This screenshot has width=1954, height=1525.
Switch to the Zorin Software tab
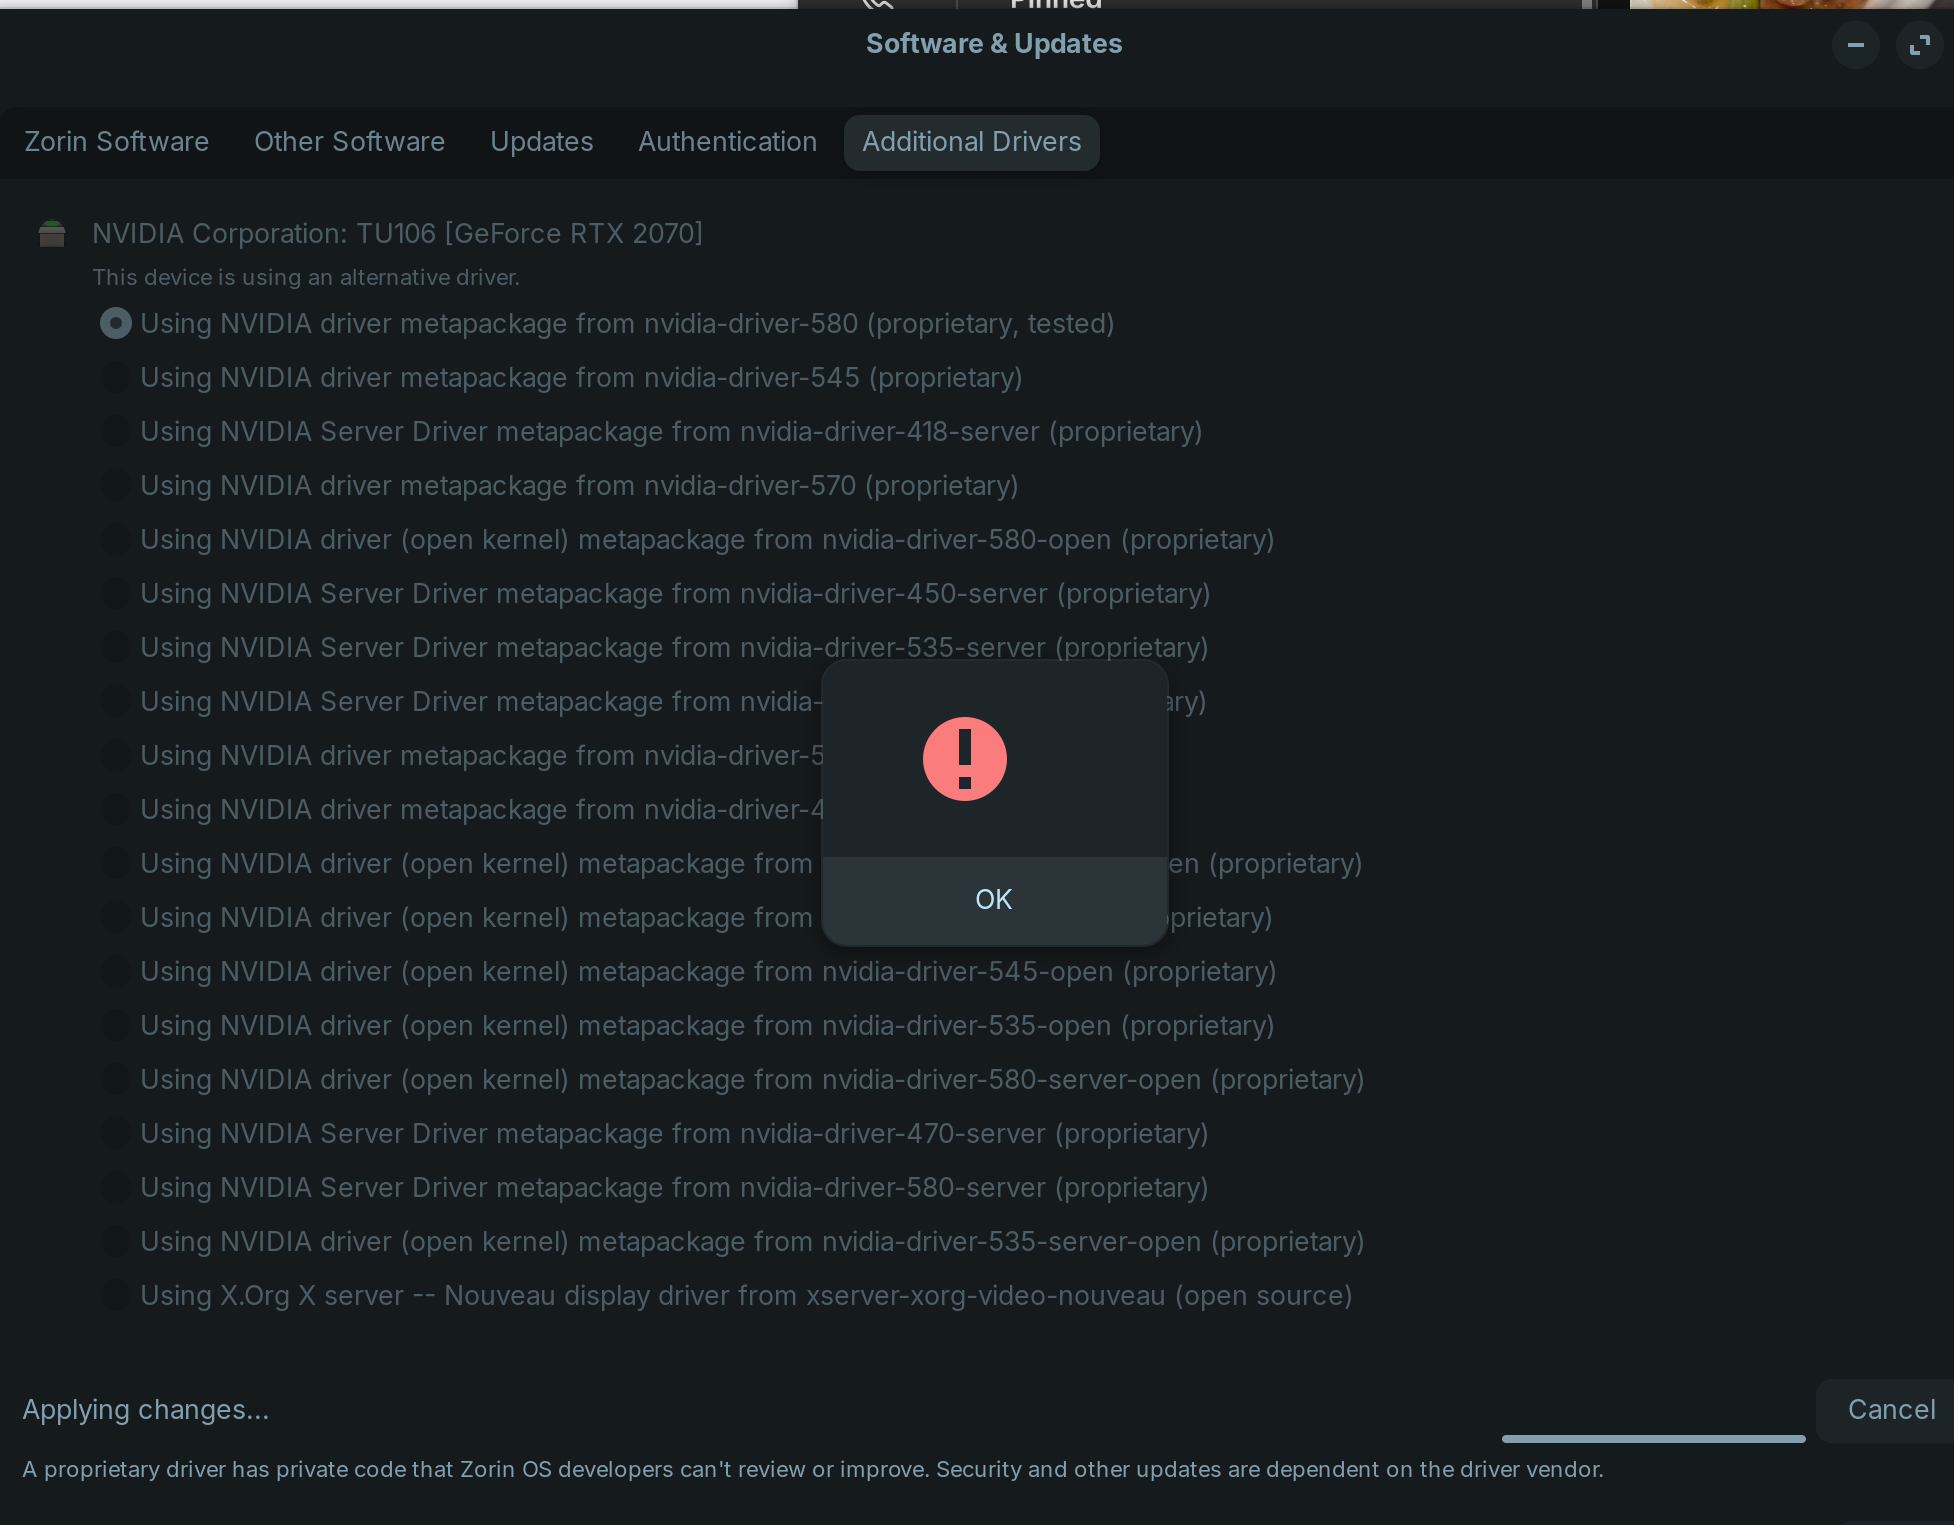(117, 142)
